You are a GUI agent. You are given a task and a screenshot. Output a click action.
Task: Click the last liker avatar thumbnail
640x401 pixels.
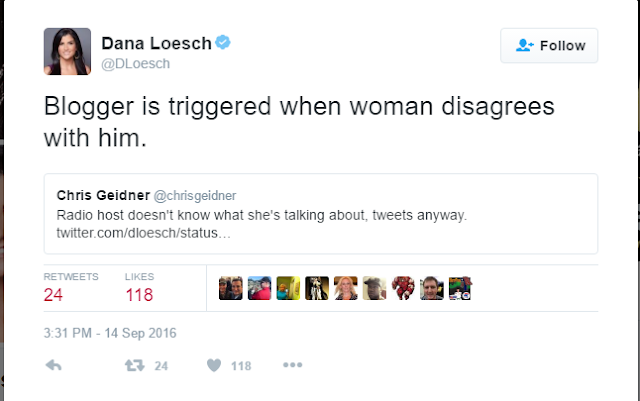pyautogui.click(x=460, y=288)
